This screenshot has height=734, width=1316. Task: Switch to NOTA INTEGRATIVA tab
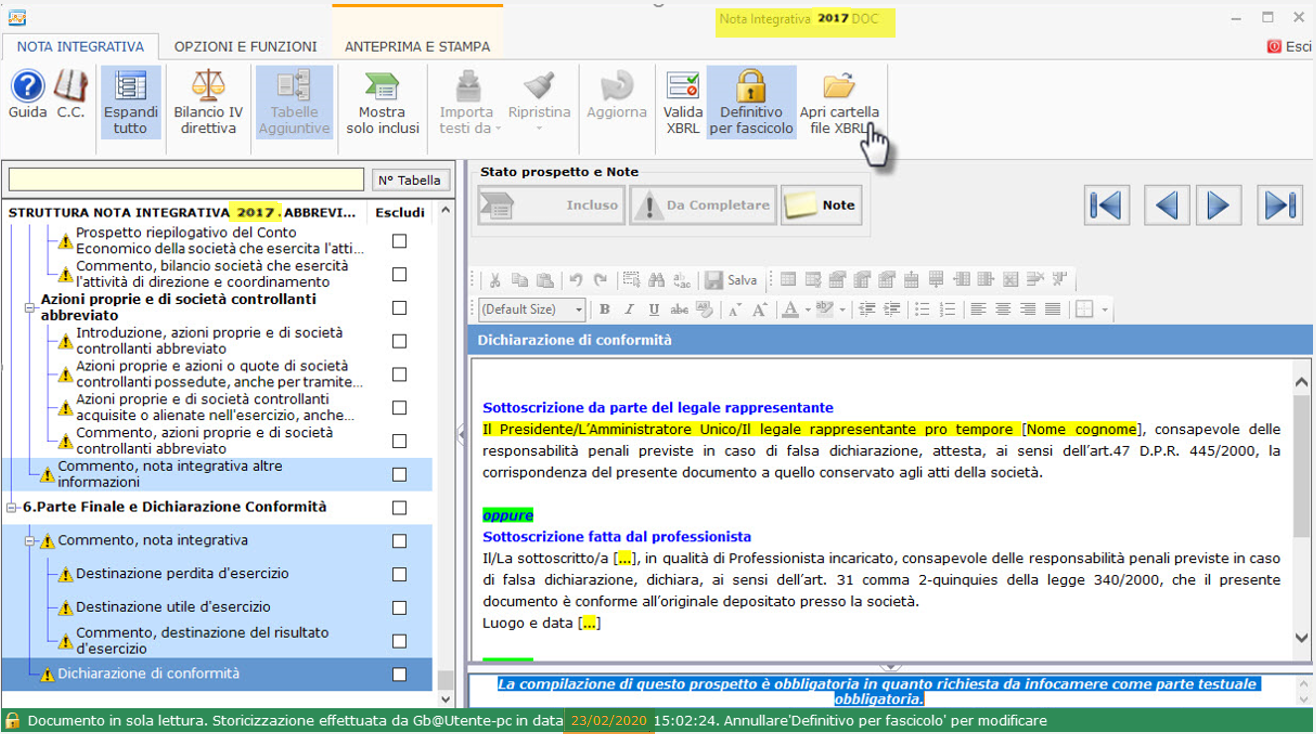(x=81, y=46)
